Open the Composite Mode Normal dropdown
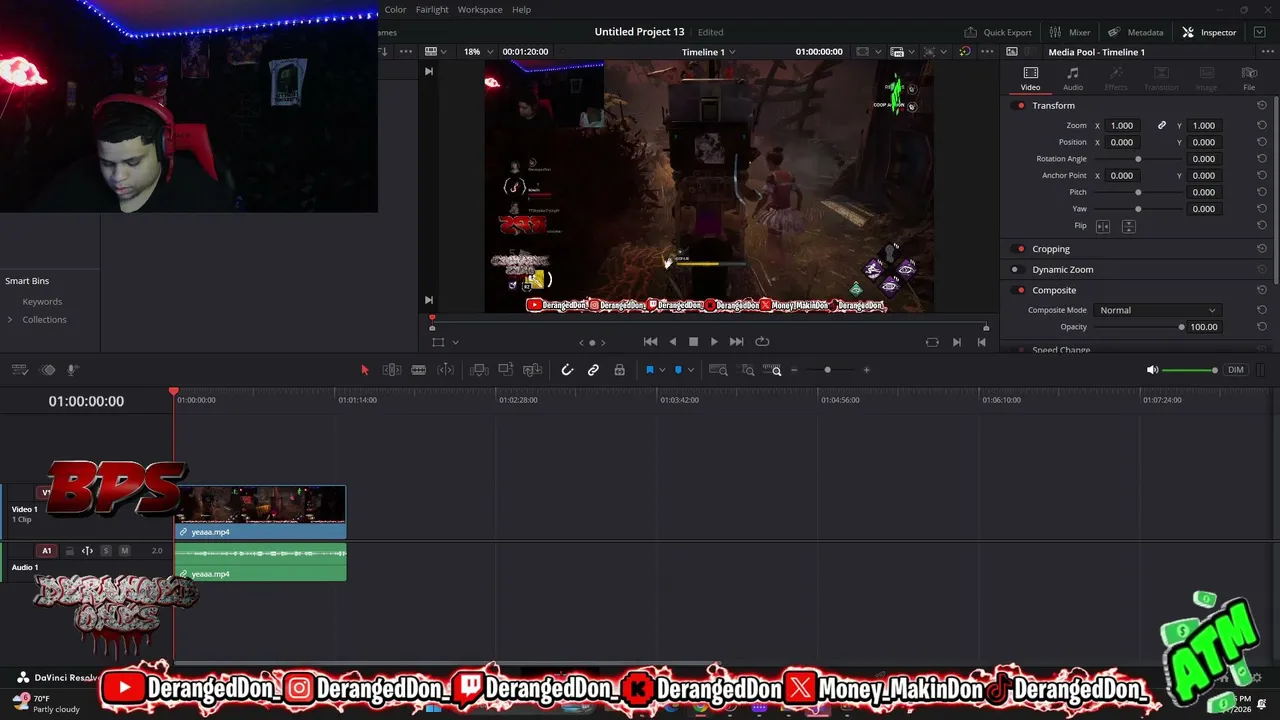This screenshot has height=720, width=1280. 1157,310
